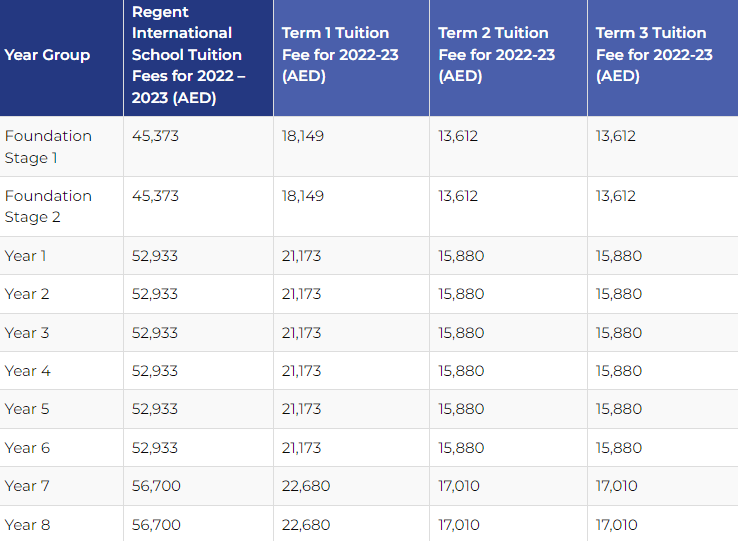Select the annual tuition fees column header
This screenshot has width=738, height=541.
tap(188, 55)
